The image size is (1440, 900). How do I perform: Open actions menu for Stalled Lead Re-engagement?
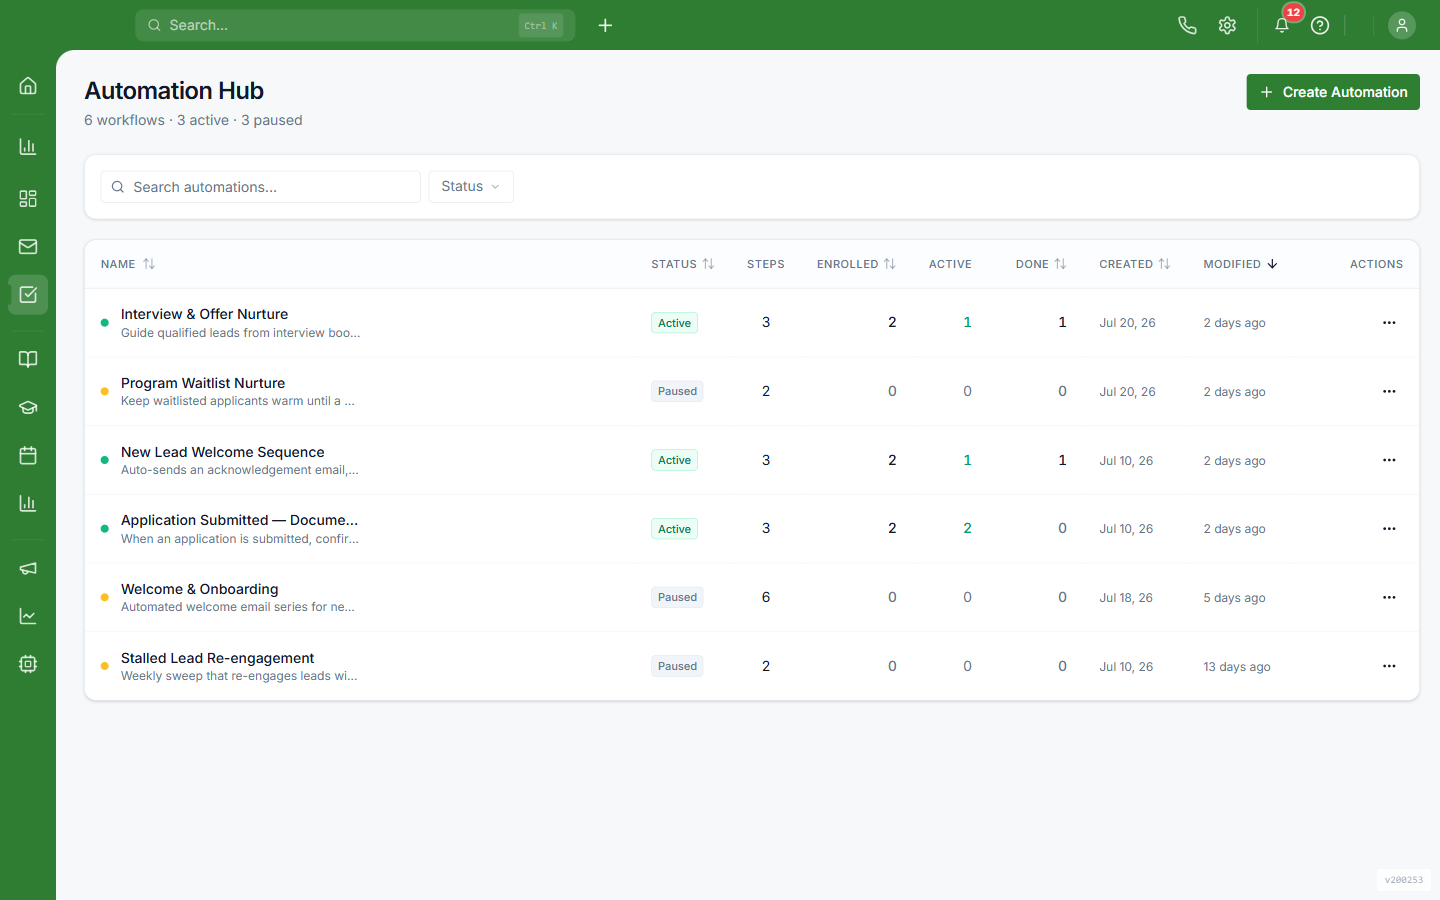[x=1389, y=666]
